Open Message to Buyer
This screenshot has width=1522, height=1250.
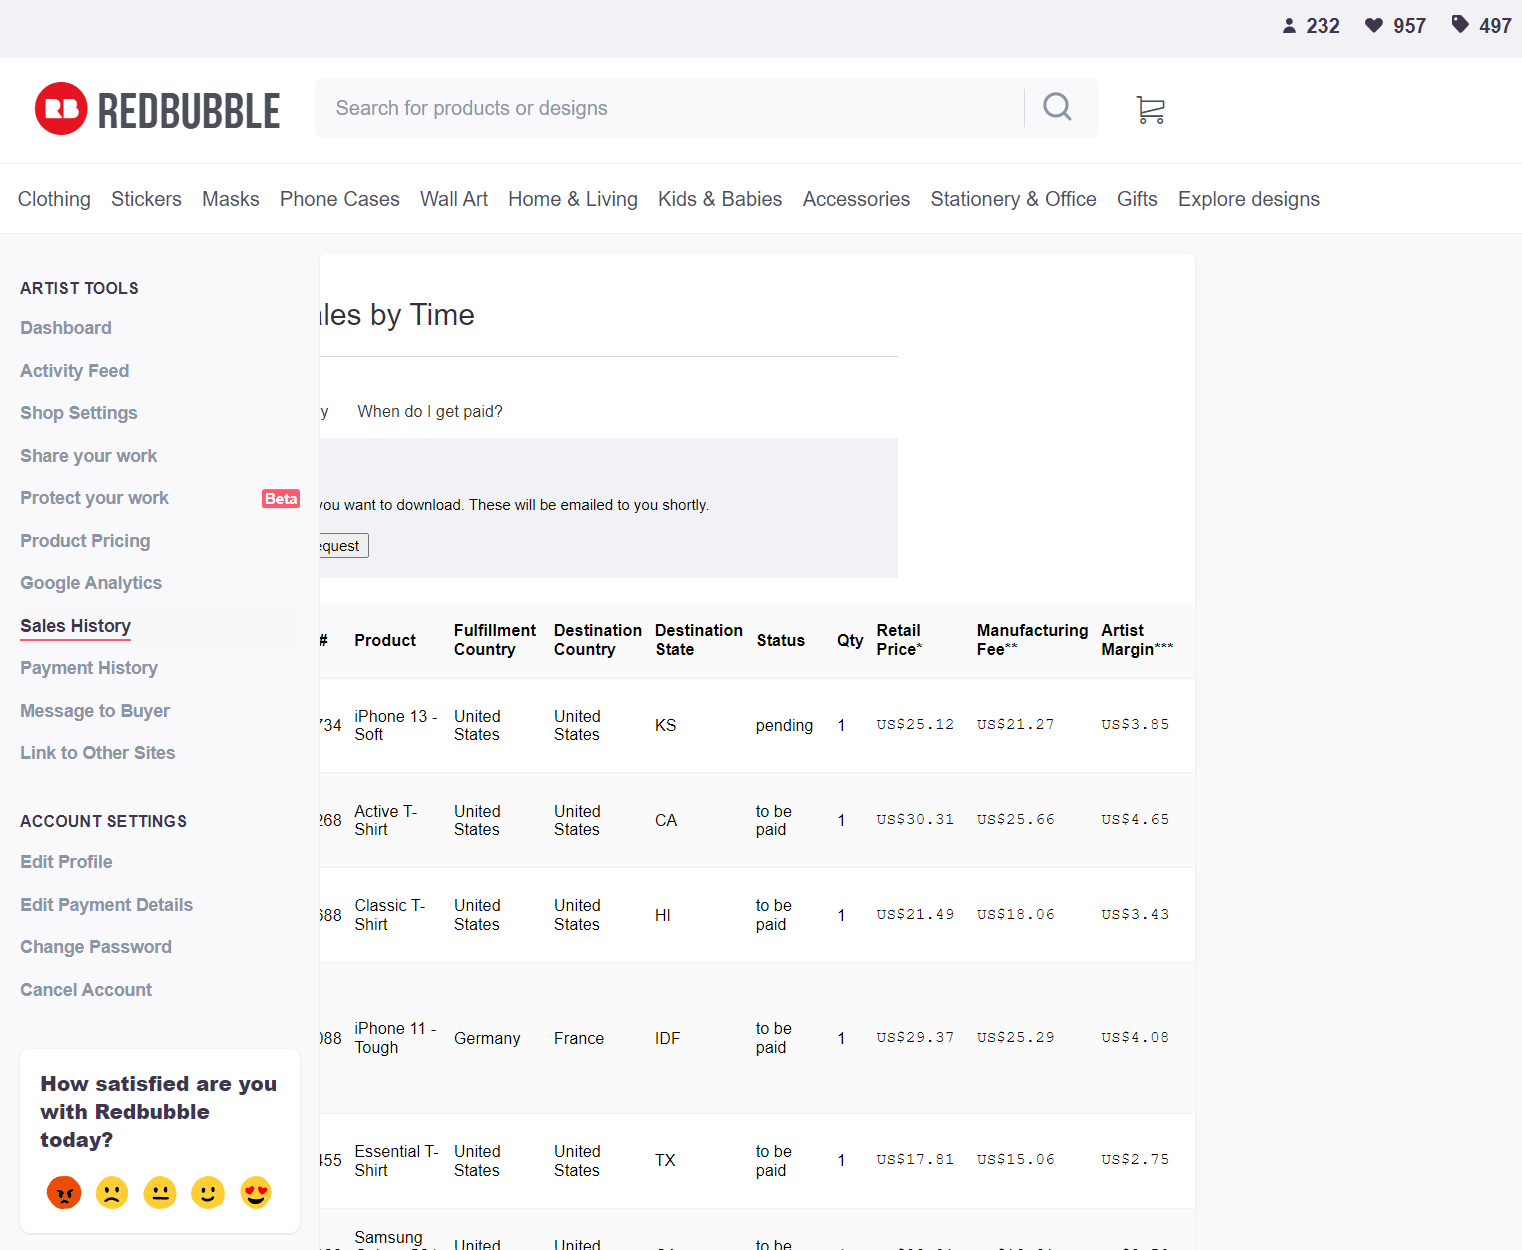(x=95, y=711)
